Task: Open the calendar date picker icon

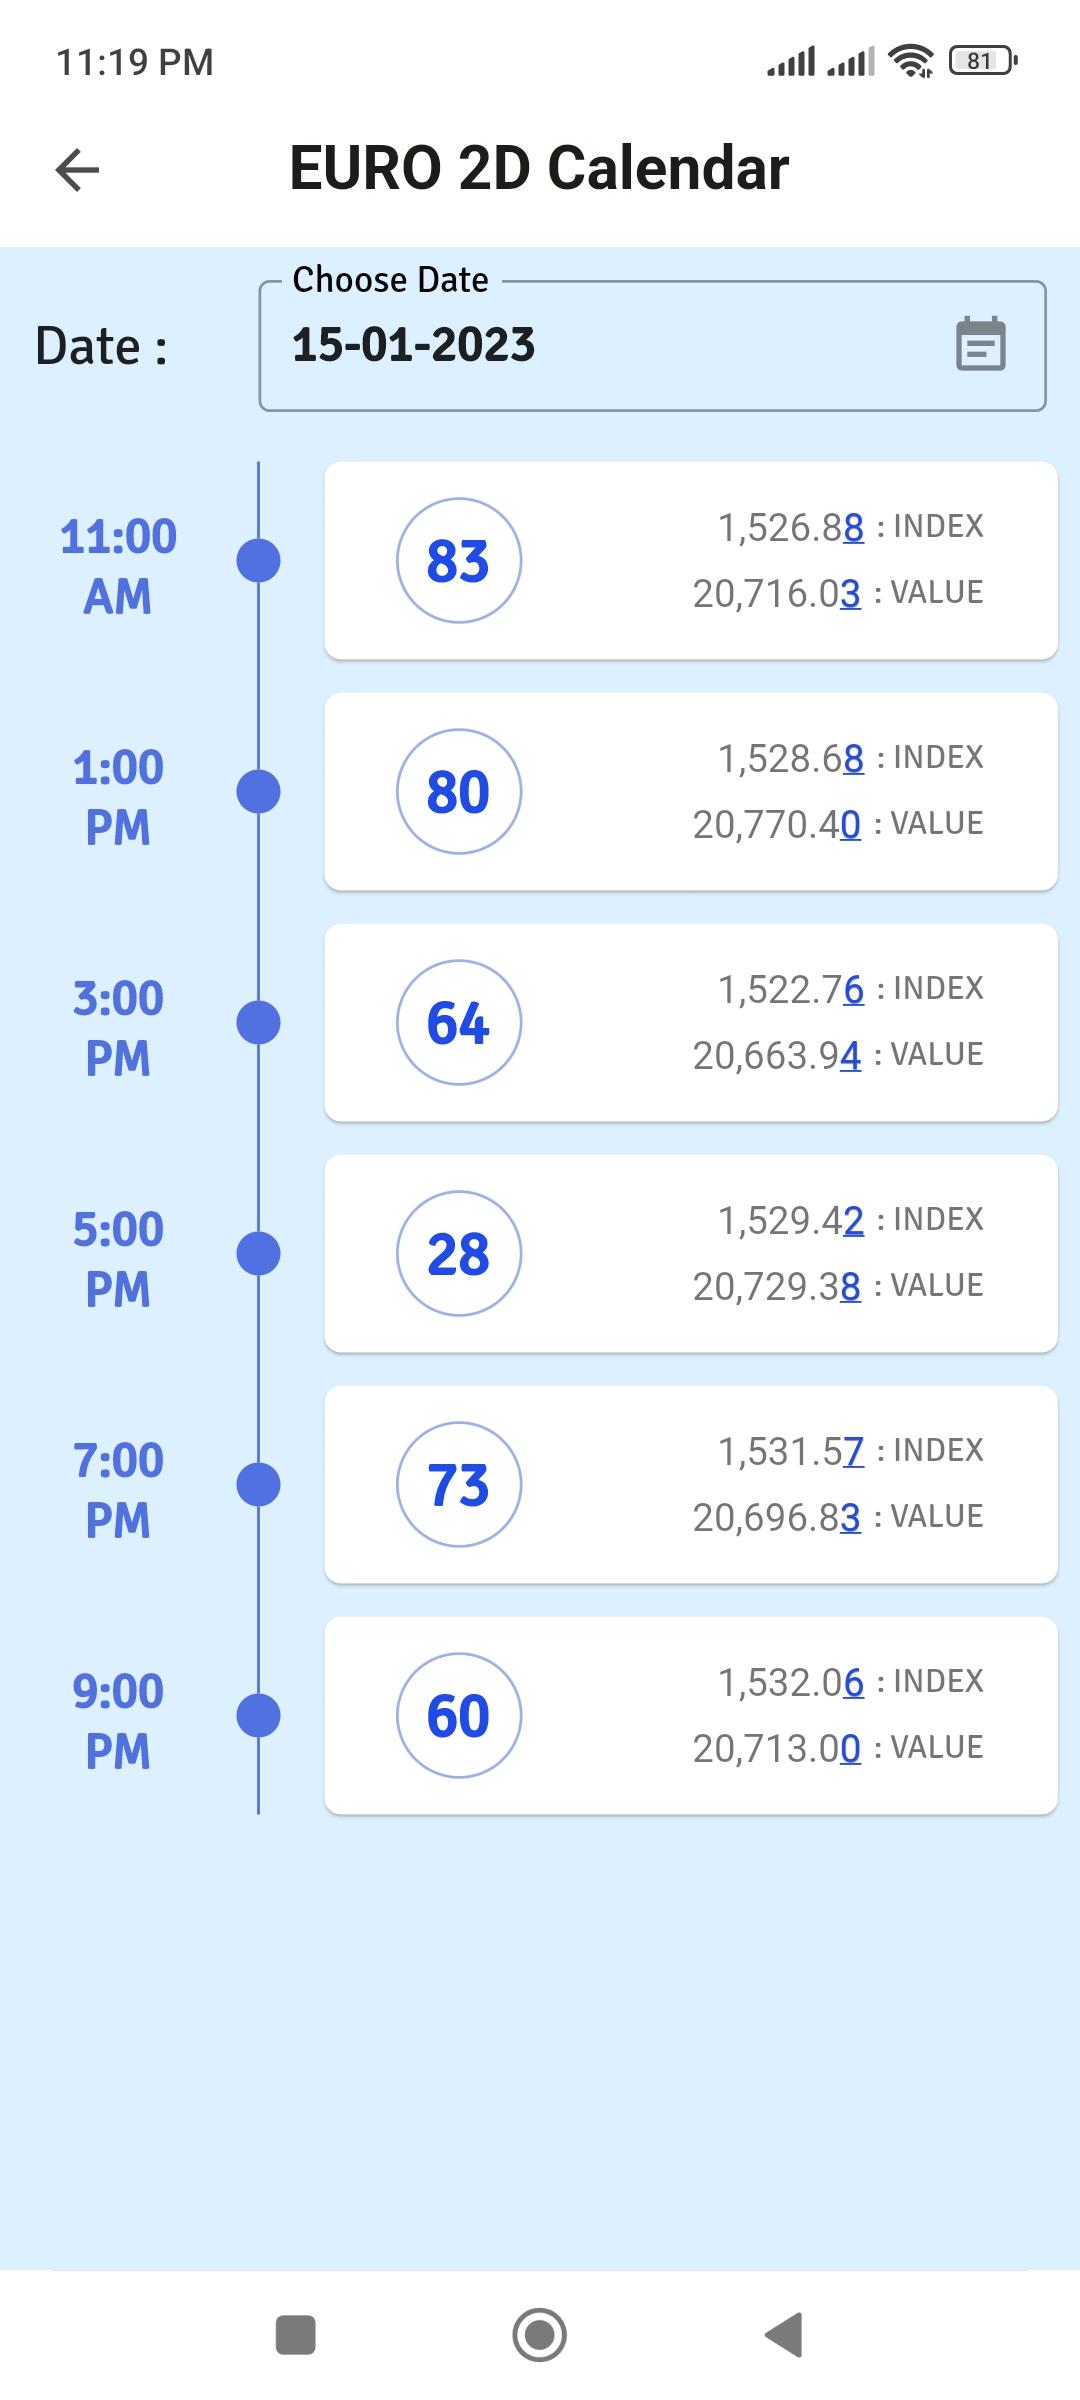Action: coord(980,345)
